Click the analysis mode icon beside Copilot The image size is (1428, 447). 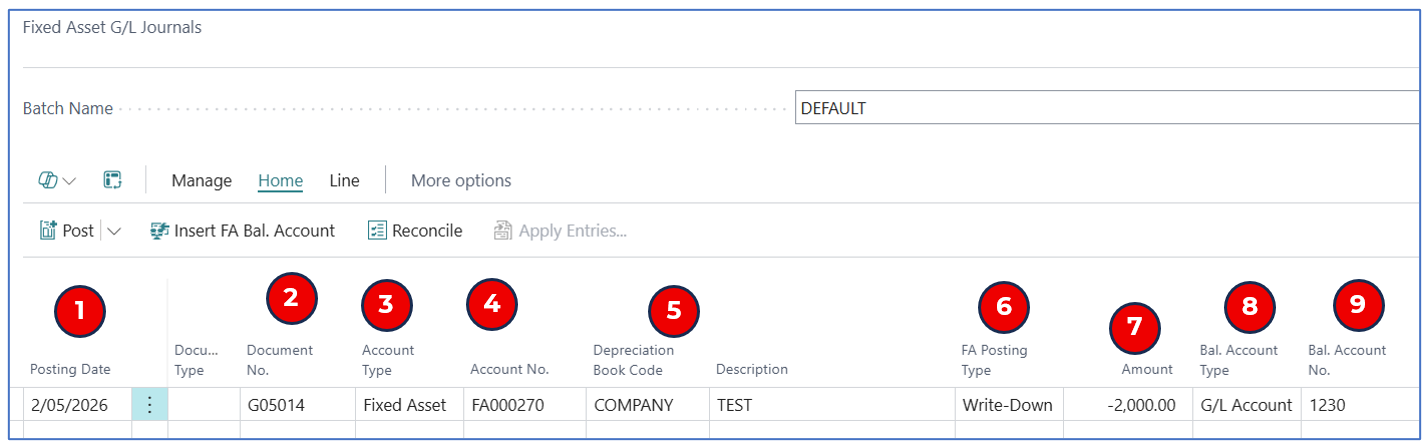click(112, 181)
